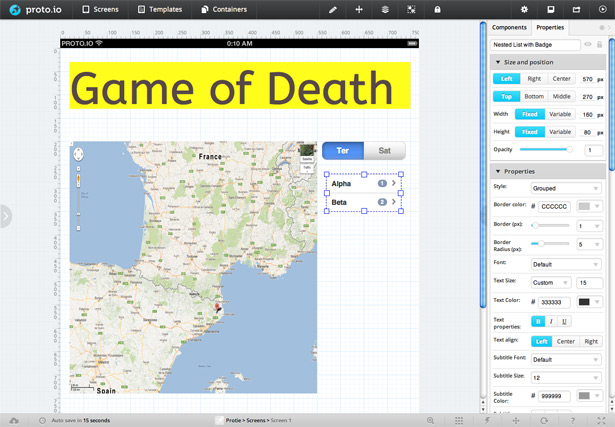Set Width to Variable
This screenshot has height=427, width=615.
pyautogui.click(x=560, y=114)
